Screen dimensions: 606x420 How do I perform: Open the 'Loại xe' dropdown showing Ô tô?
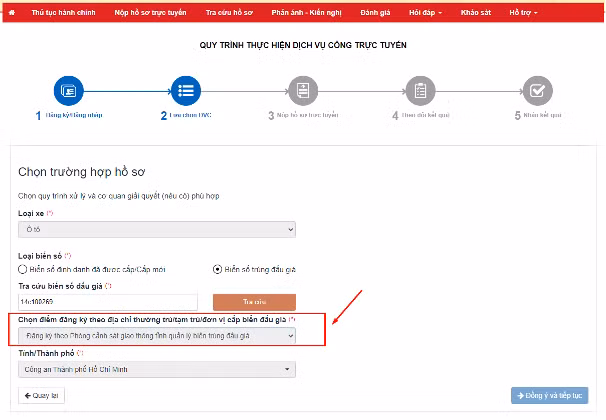tap(157, 230)
